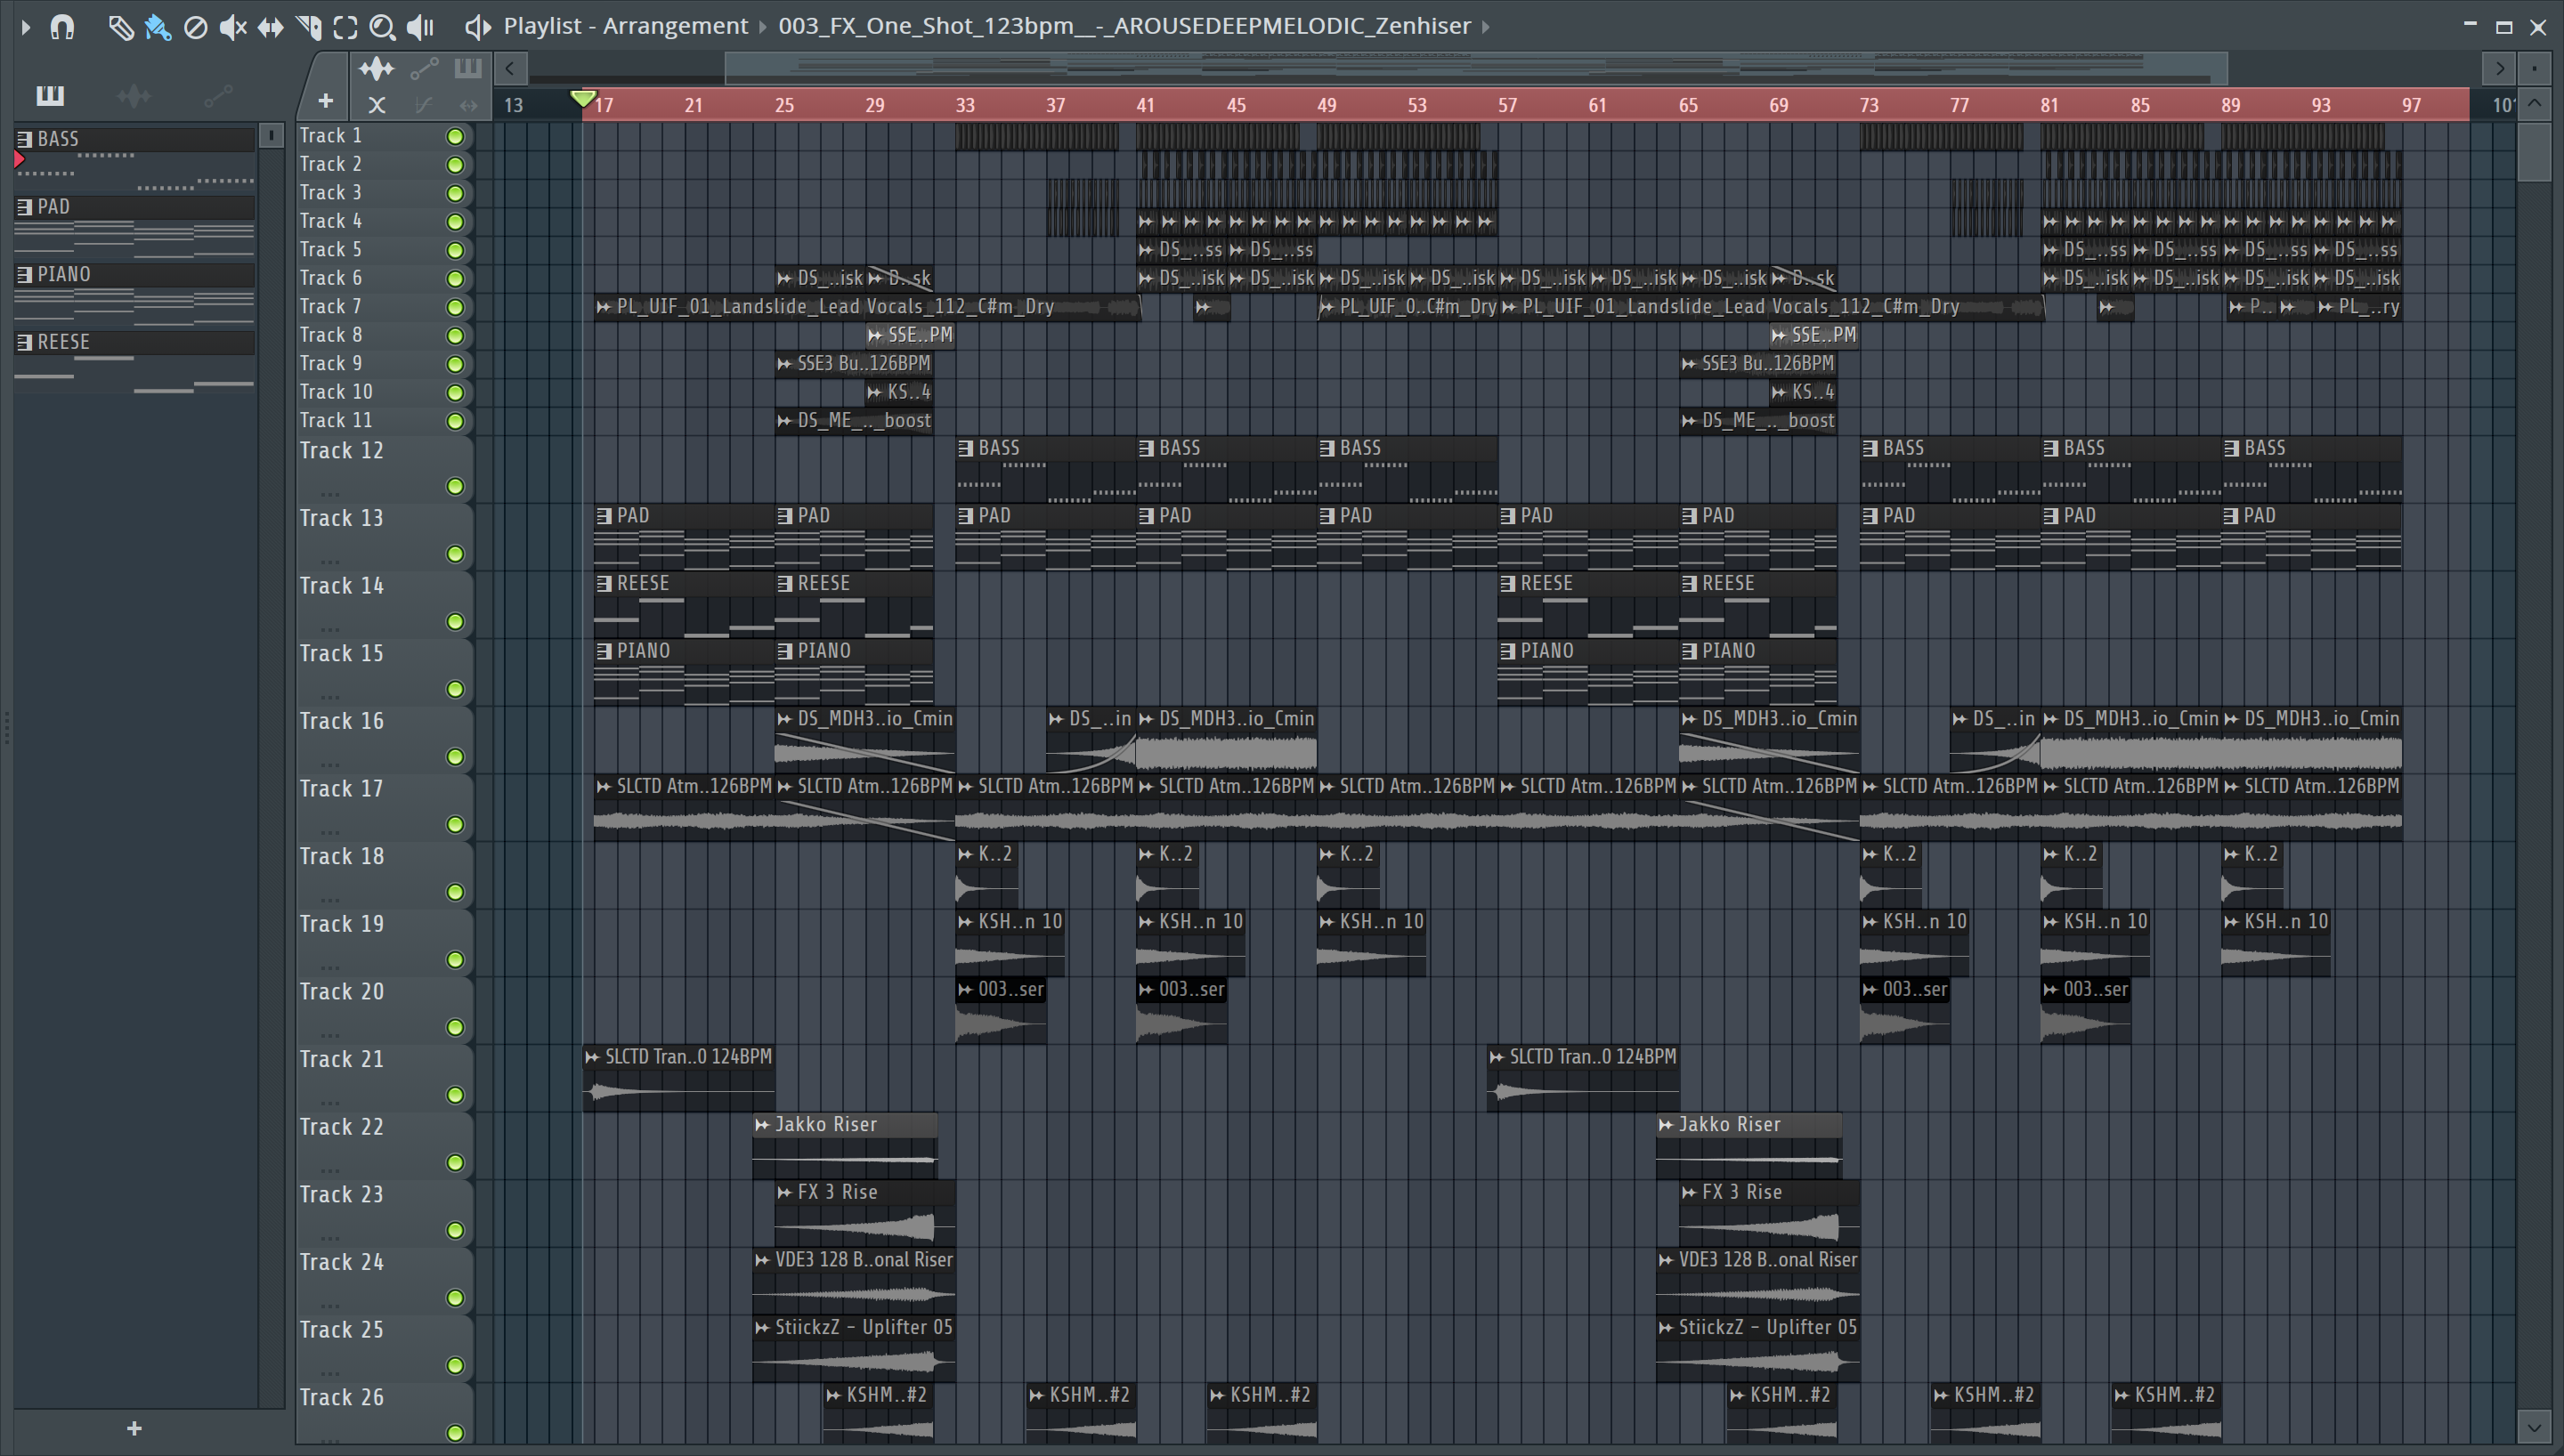
Task: Select the Track 17 header label
Action: point(341,789)
